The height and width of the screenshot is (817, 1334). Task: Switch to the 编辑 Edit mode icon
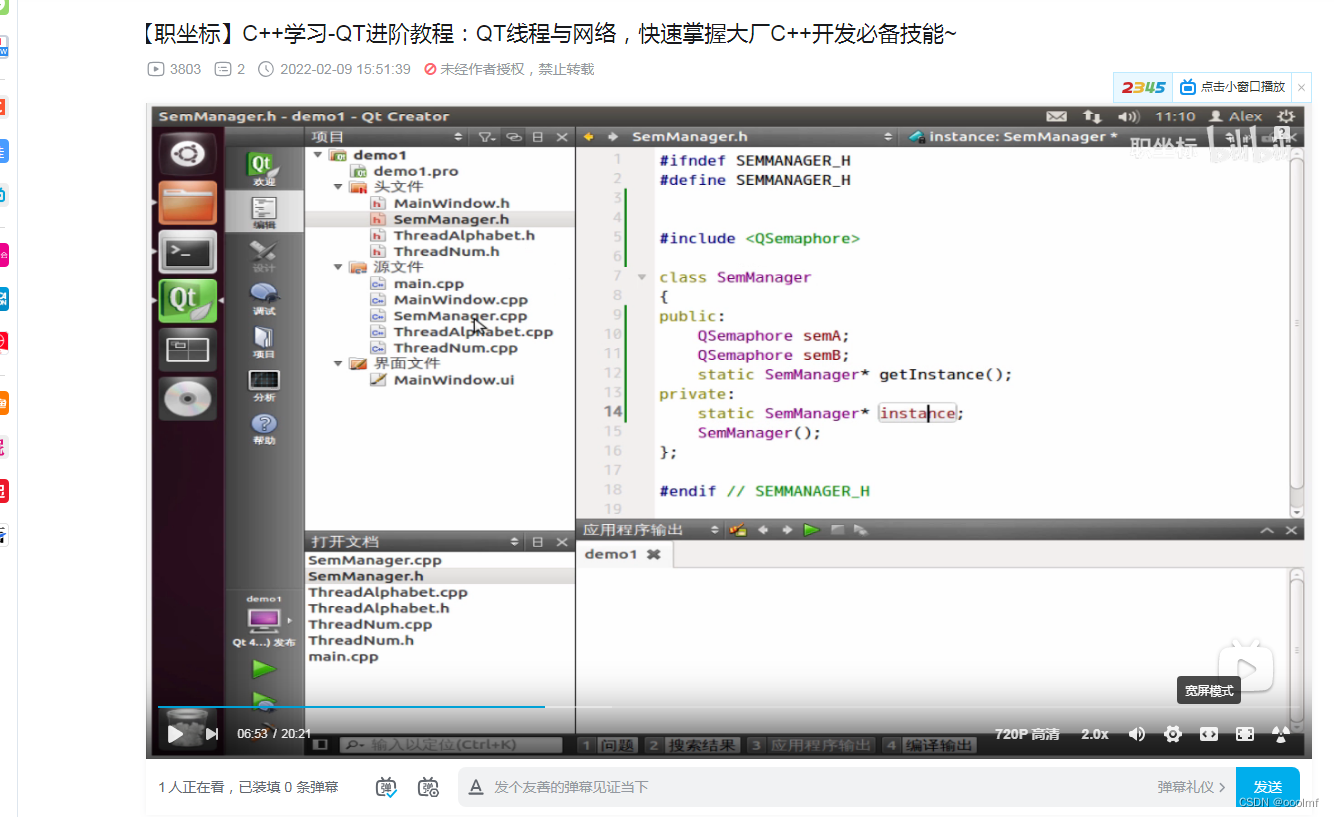(264, 212)
